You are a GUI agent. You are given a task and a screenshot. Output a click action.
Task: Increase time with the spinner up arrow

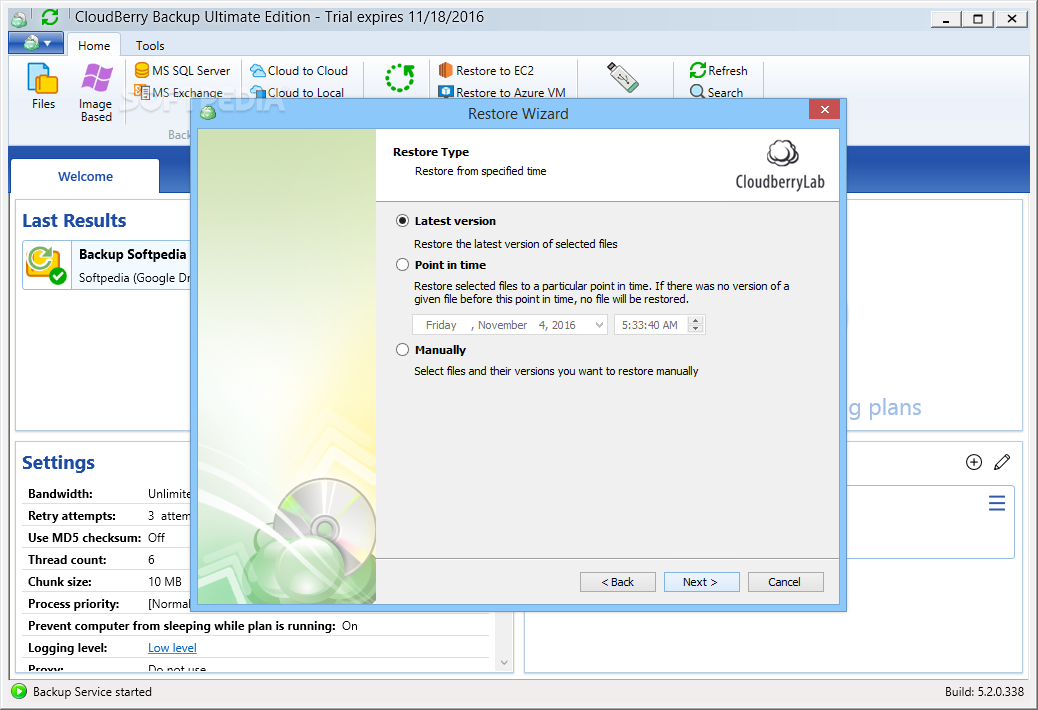pyautogui.click(x=695, y=321)
